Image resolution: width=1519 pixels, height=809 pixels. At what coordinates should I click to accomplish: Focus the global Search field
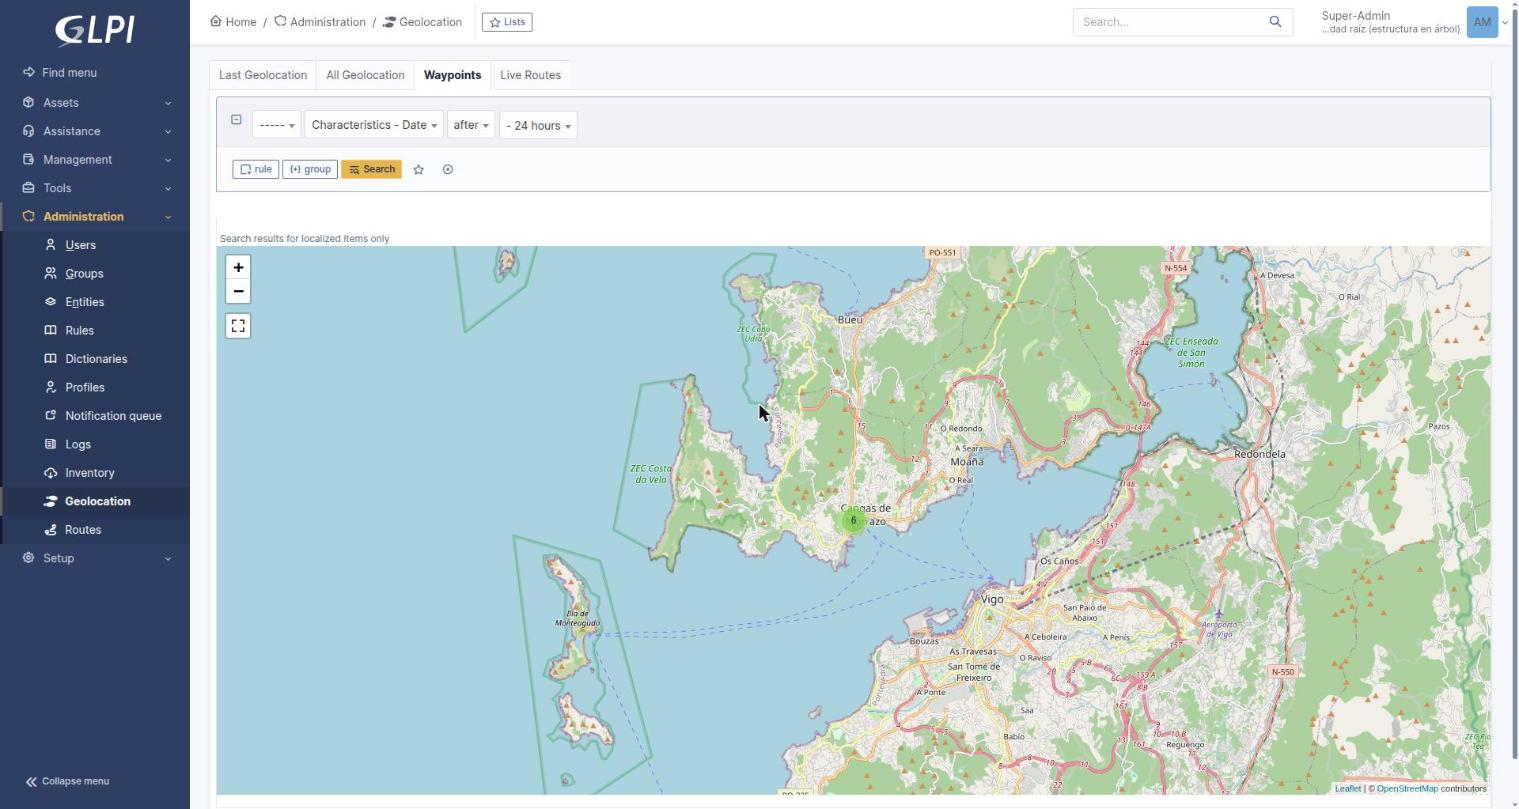1167,22
